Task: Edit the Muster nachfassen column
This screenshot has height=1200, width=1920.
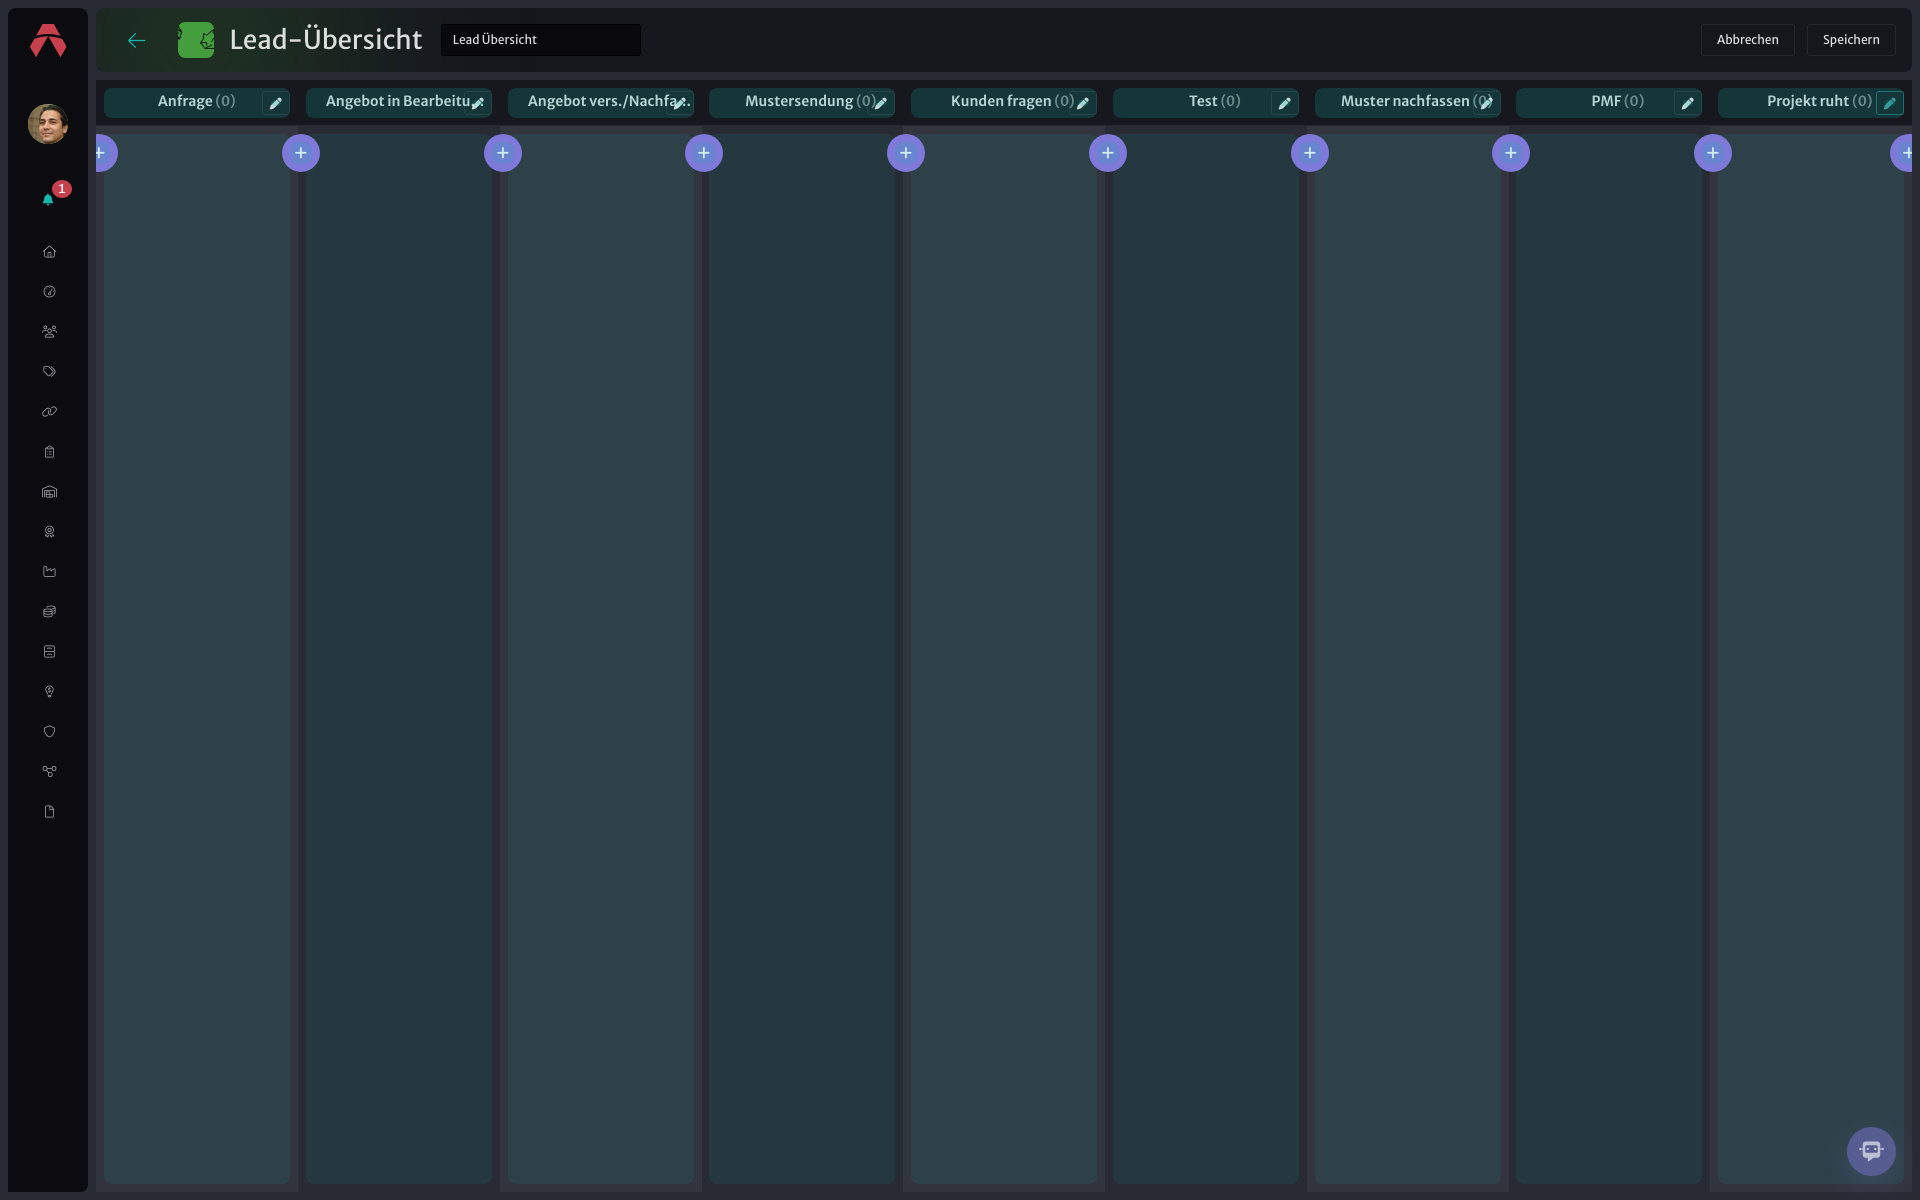Action: coord(1487,103)
